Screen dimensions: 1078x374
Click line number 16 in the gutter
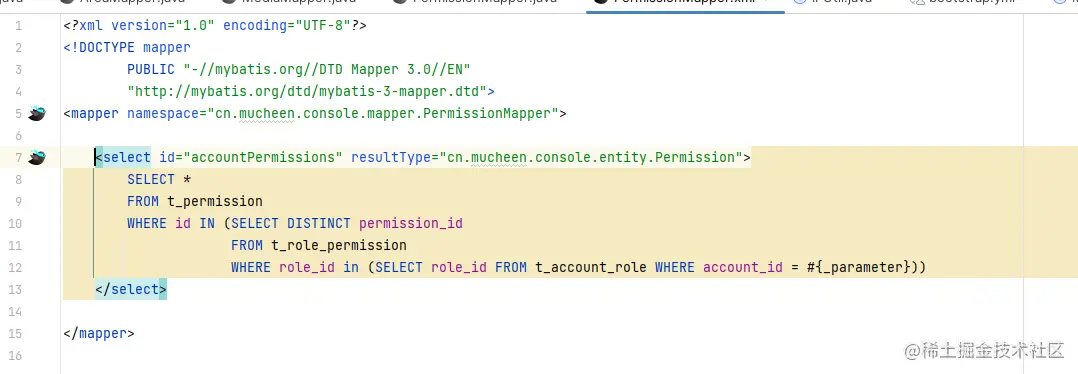point(15,355)
